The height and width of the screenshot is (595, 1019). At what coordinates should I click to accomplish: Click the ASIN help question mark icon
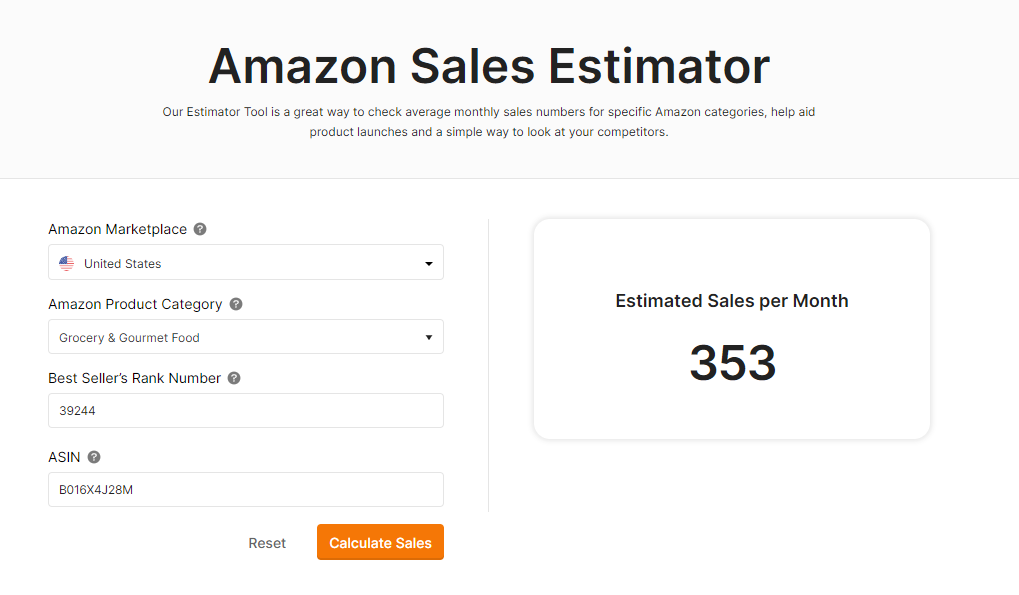click(94, 457)
